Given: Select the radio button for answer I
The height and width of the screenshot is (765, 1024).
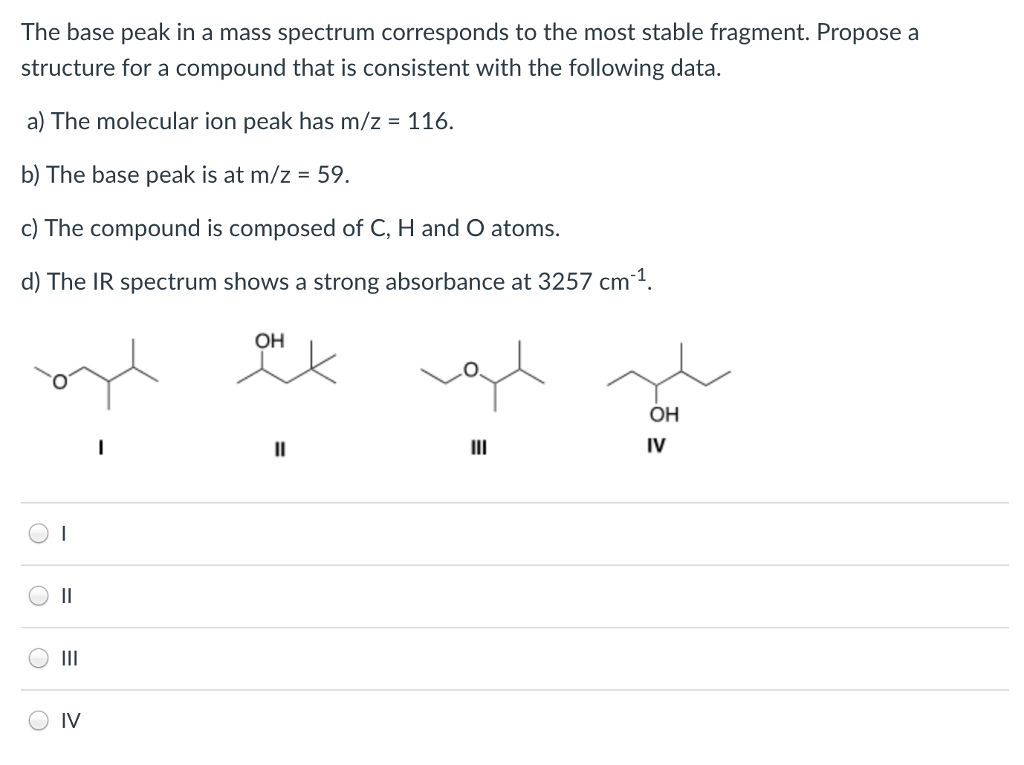Looking at the screenshot, I should [x=36, y=536].
